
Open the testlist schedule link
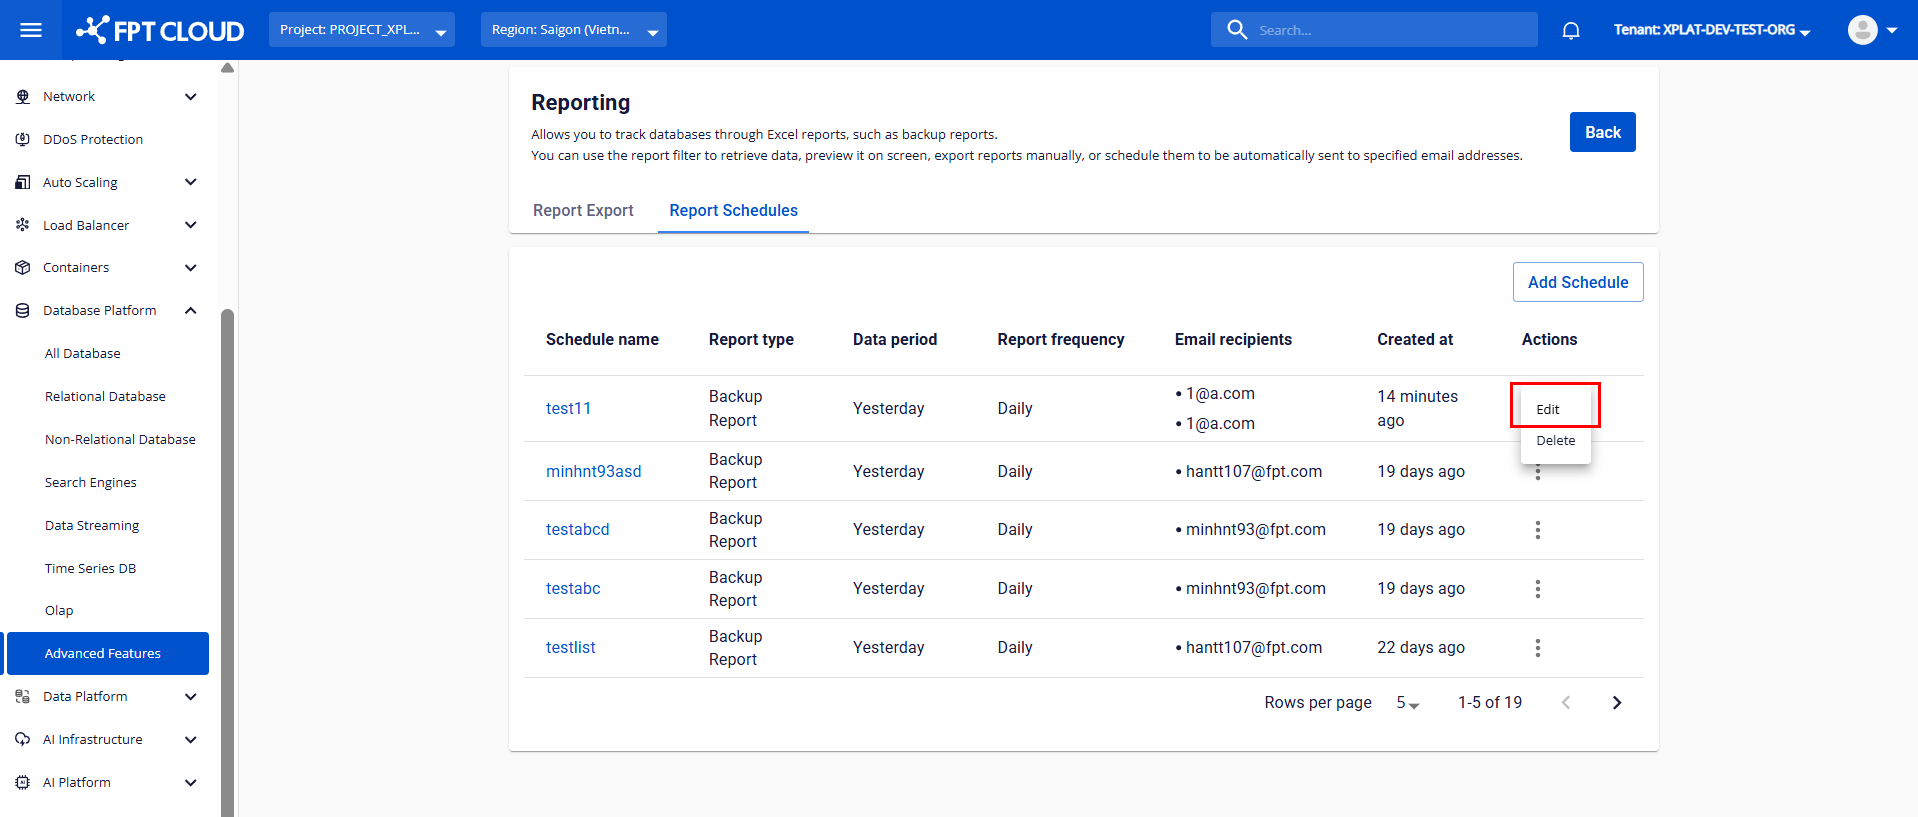(x=570, y=648)
